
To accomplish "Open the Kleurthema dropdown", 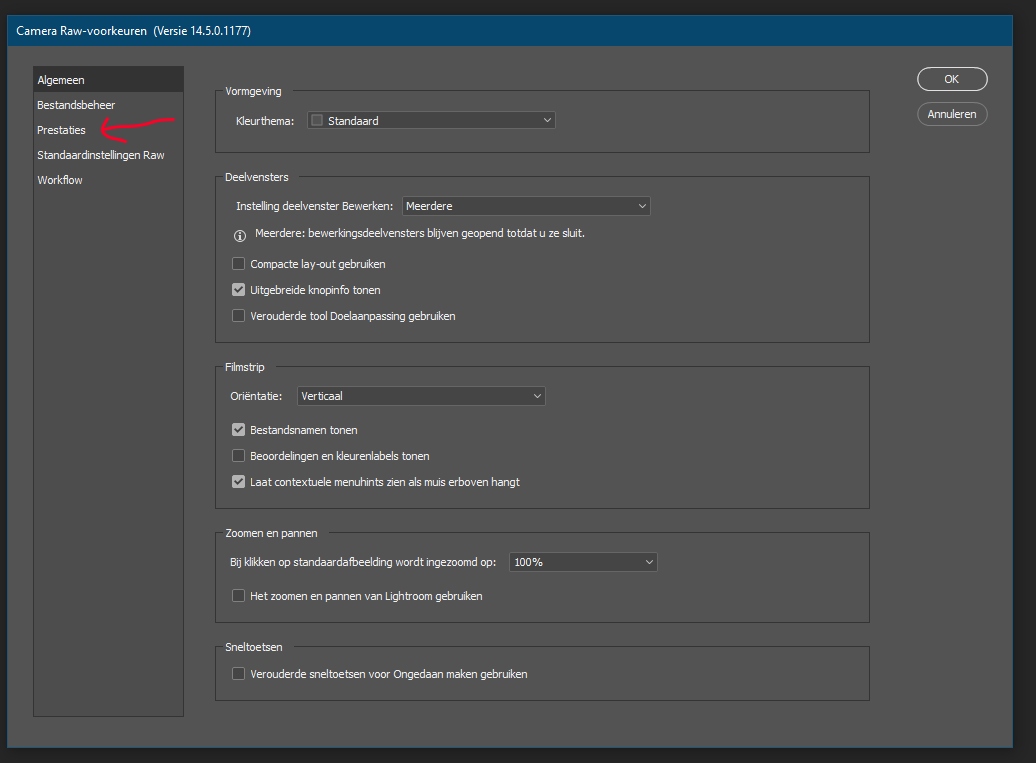I will point(431,120).
